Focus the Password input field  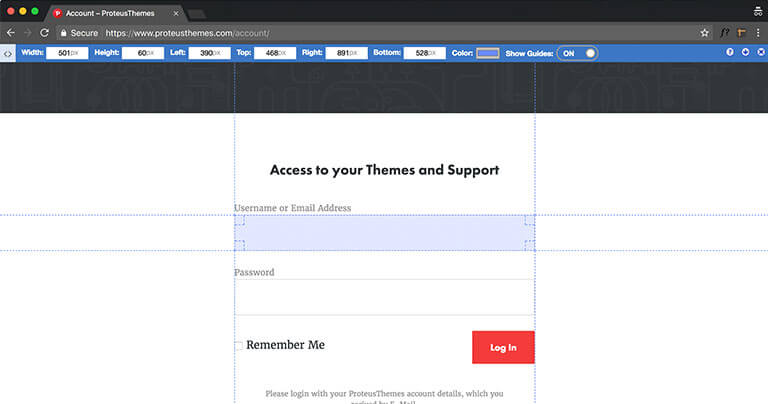pos(384,297)
